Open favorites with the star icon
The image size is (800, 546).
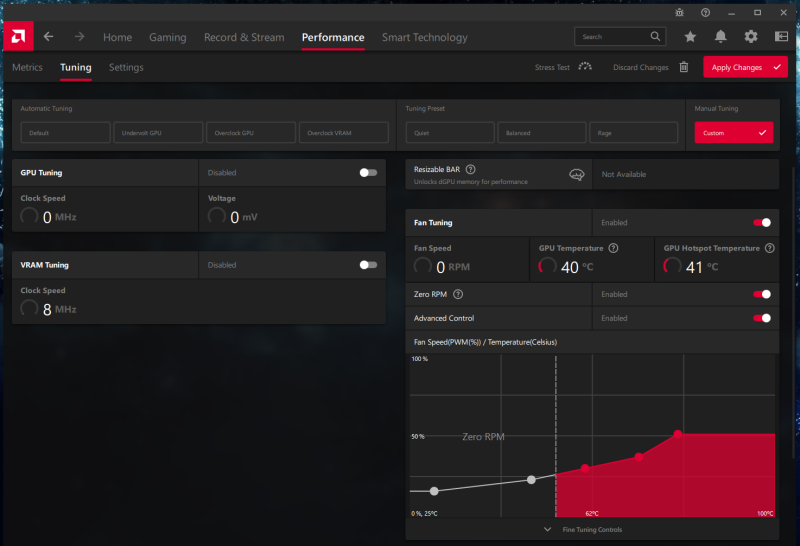pos(690,37)
